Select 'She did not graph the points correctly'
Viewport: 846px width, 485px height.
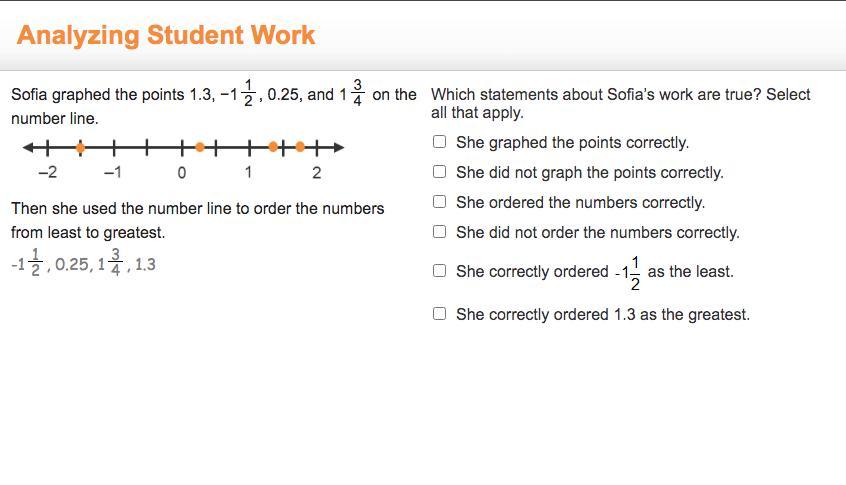(440, 172)
